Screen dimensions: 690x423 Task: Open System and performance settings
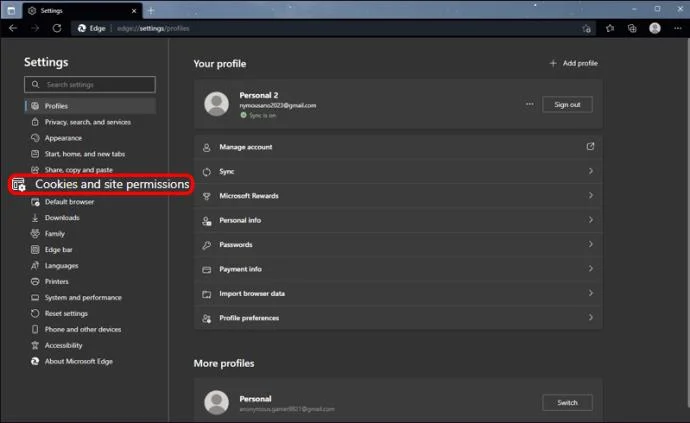point(83,298)
